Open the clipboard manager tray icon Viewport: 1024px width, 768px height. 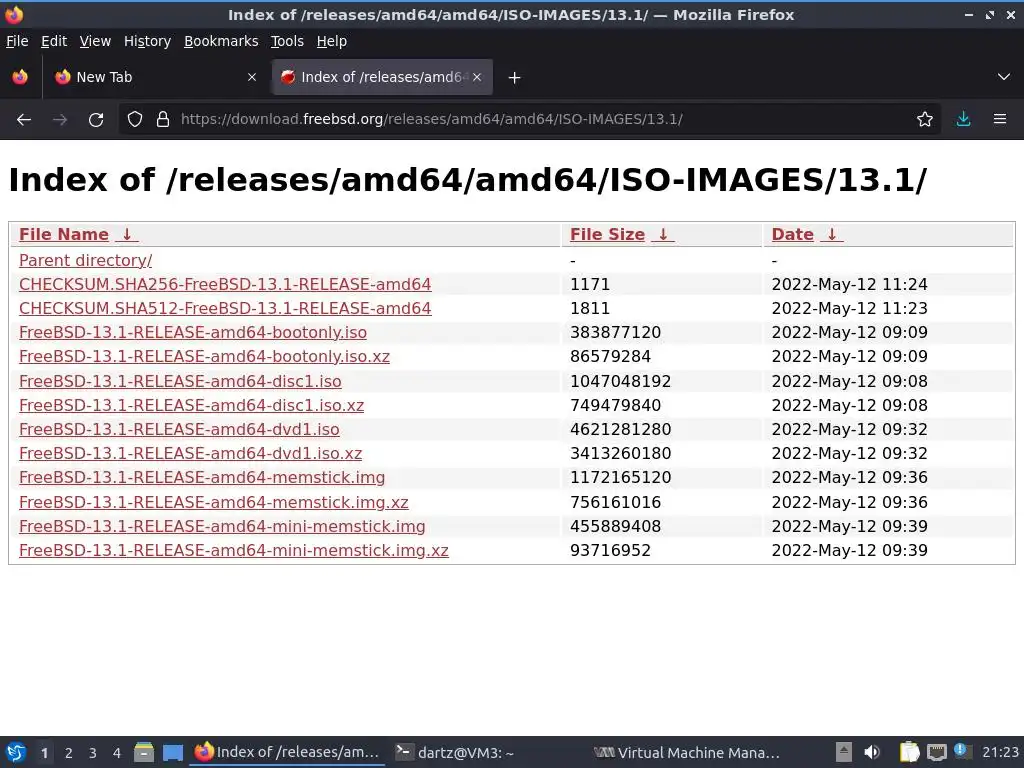(x=909, y=752)
